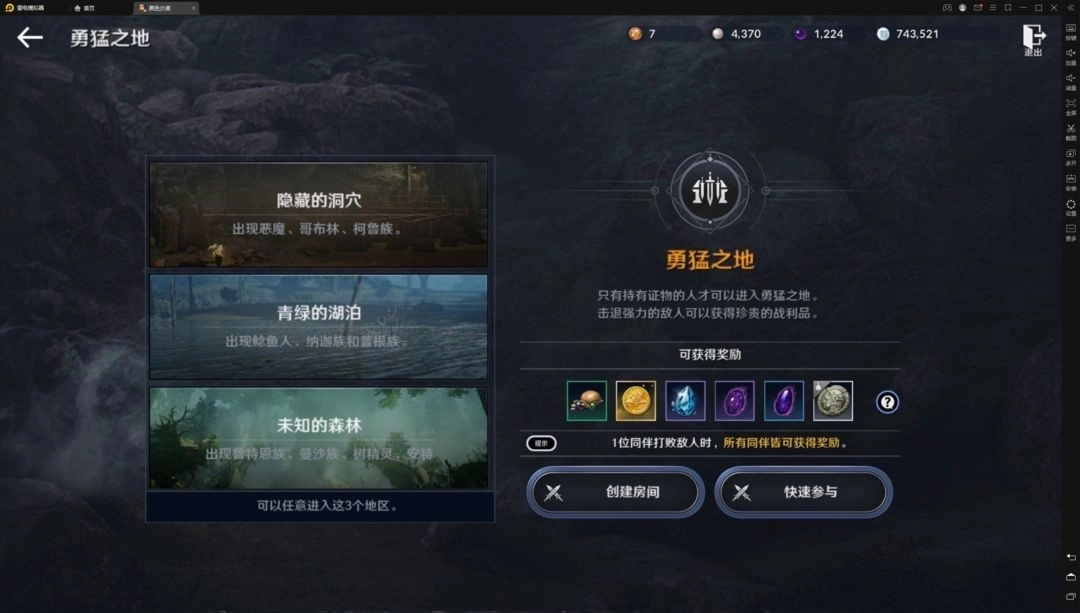Image resolution: width=1080 pixels, height=613 pixels.
Task: Click the mushroom item reward icon
Action: 586,401
